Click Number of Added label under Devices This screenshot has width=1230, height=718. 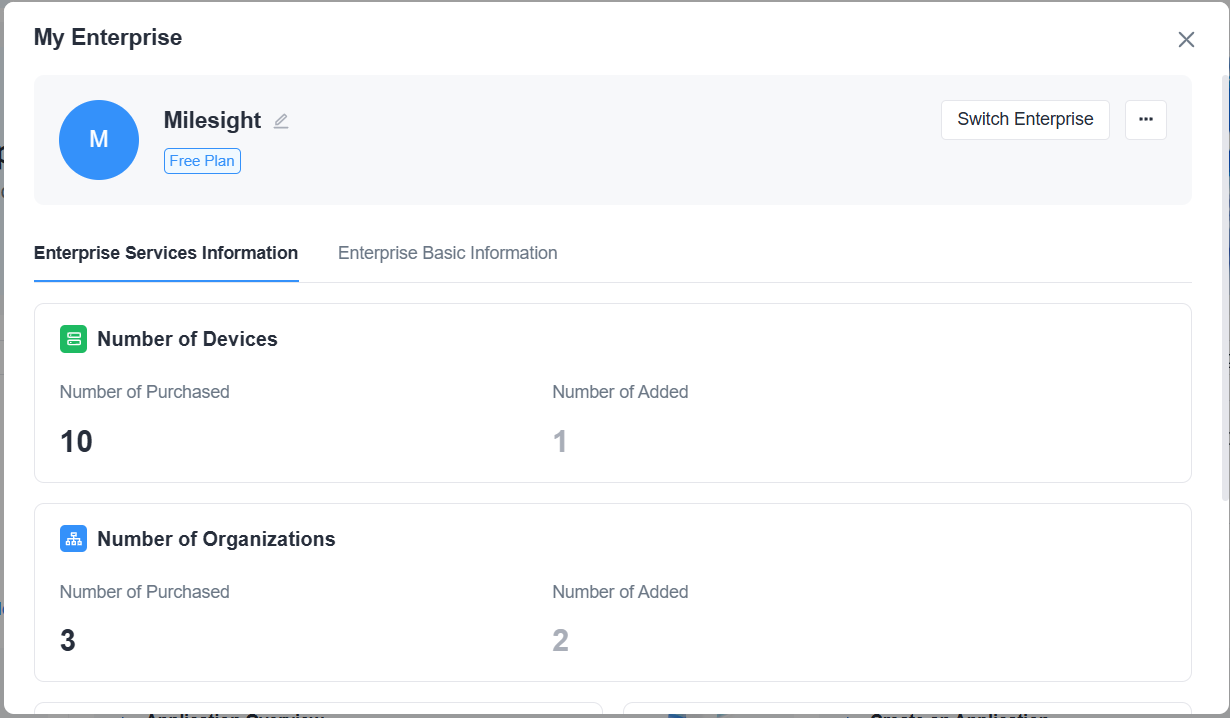620,392
